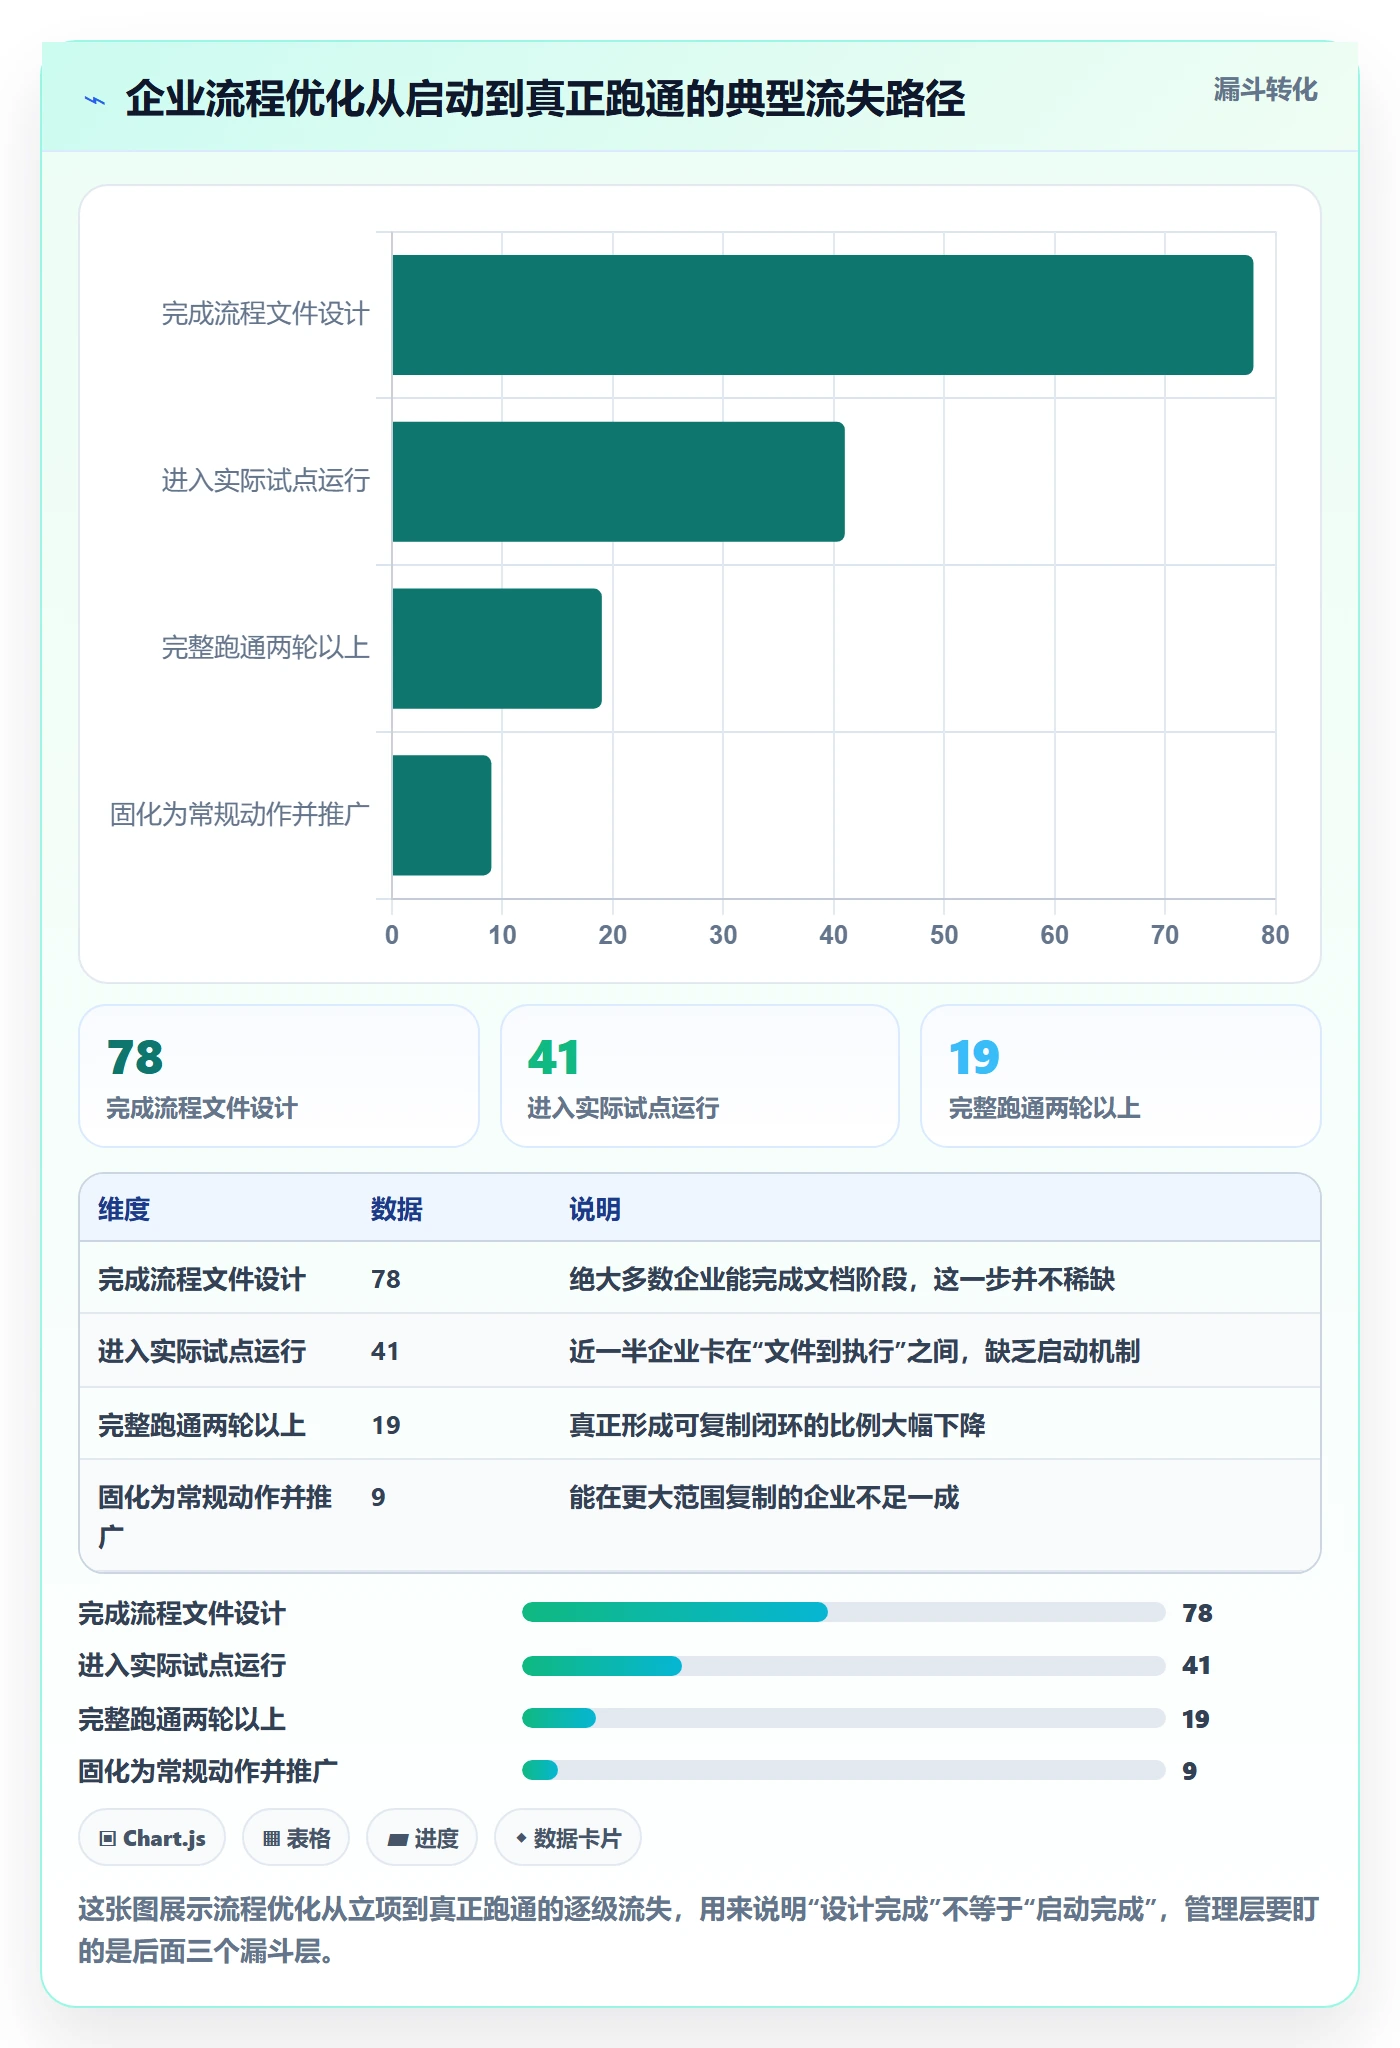Click the y-axis label 固化为常规动作并推广

[x=240, y=815]
